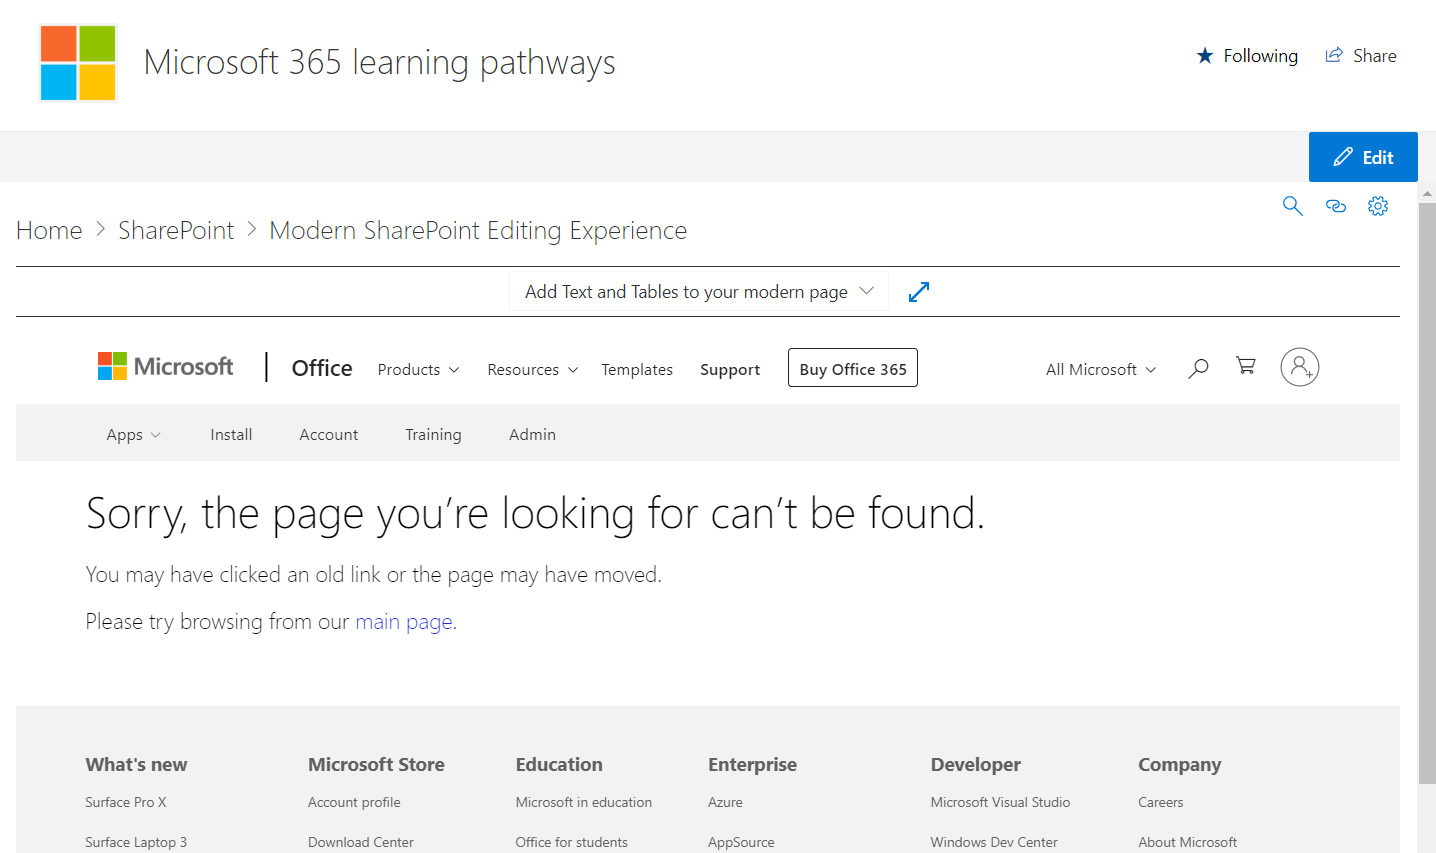Click the four-square site logo
The image size is (1436, 853).
[78, 64]
